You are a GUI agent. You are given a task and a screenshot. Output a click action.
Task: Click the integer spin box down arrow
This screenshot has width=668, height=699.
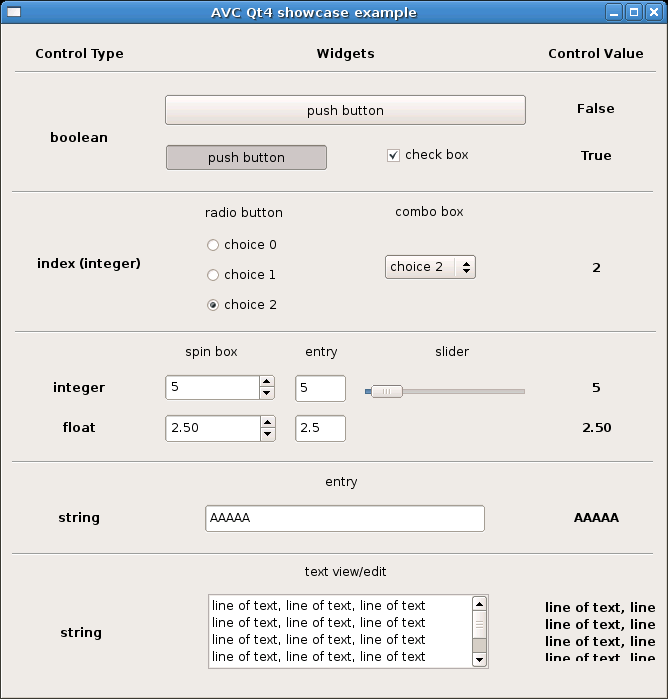click(267, 393)
